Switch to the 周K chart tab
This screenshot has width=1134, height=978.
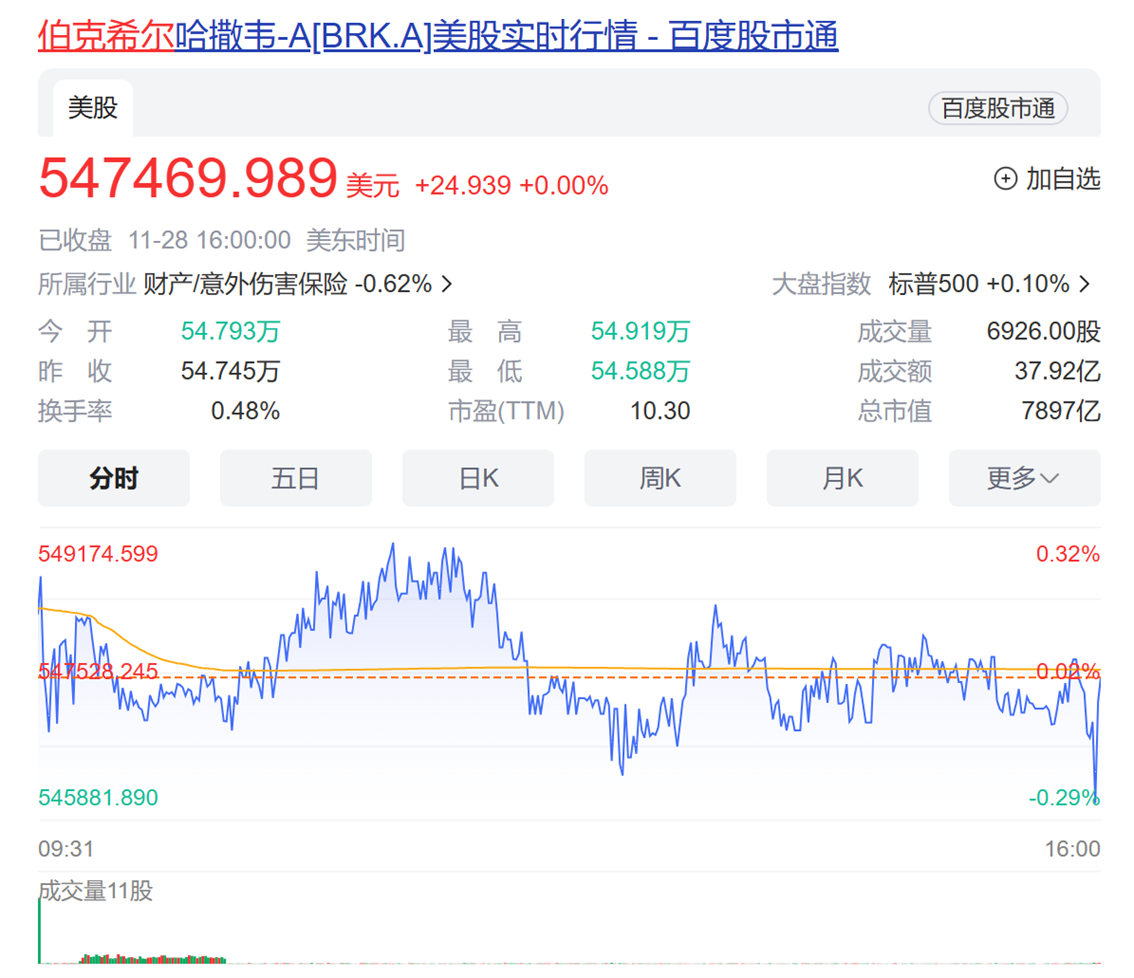click(x=660, y=478)
